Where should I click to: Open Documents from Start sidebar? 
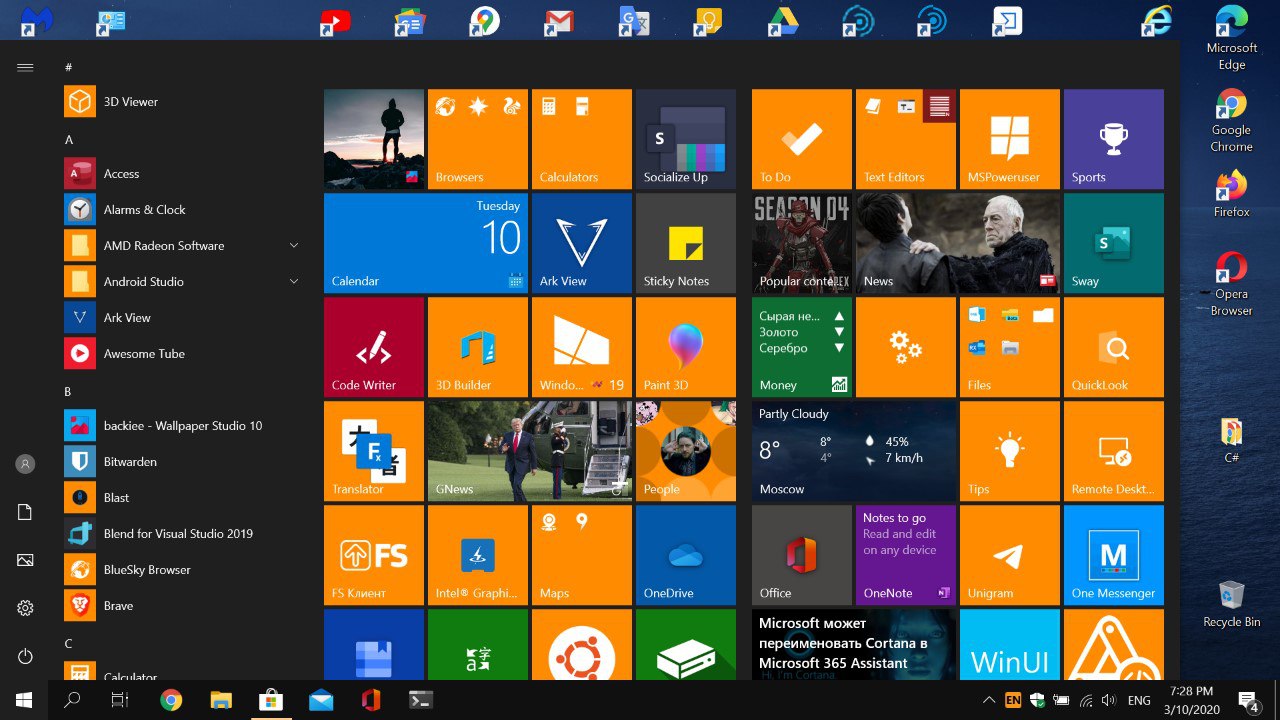[25, 512]
